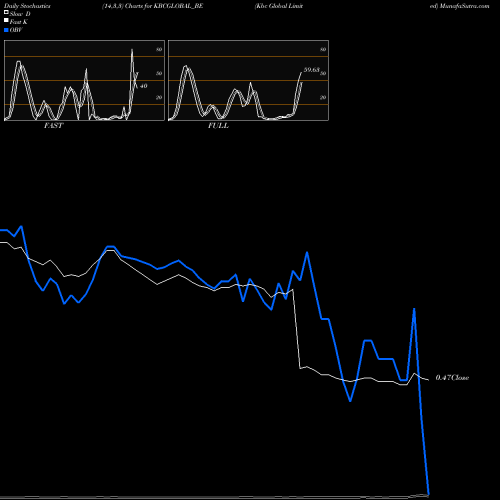Click the 20 axis label in FULL chart
The width and height of the screenshot is (500, 500).
pyautogui.click(x=323, y=97)
